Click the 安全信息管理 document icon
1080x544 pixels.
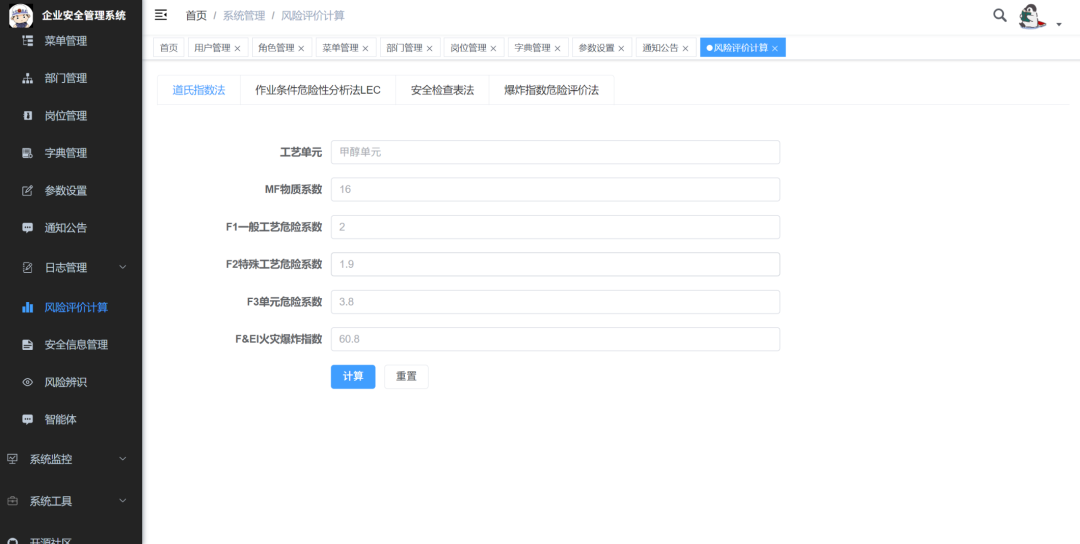pos(28,344)
